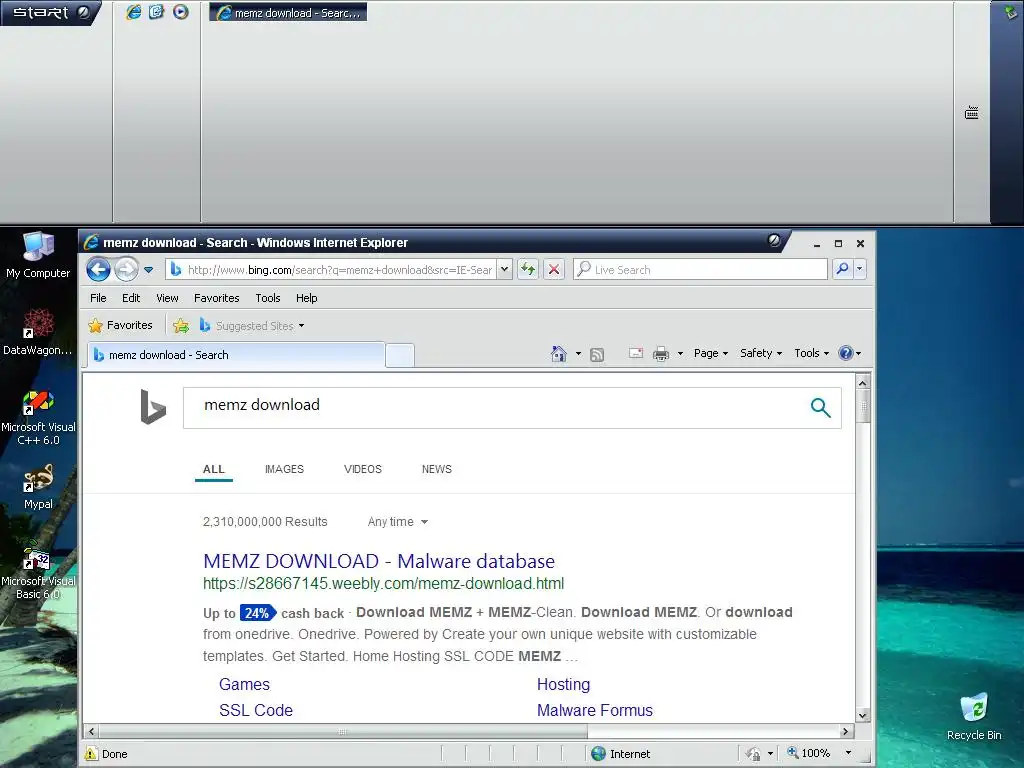Open a new tab in IE

[x=400, y=355]
